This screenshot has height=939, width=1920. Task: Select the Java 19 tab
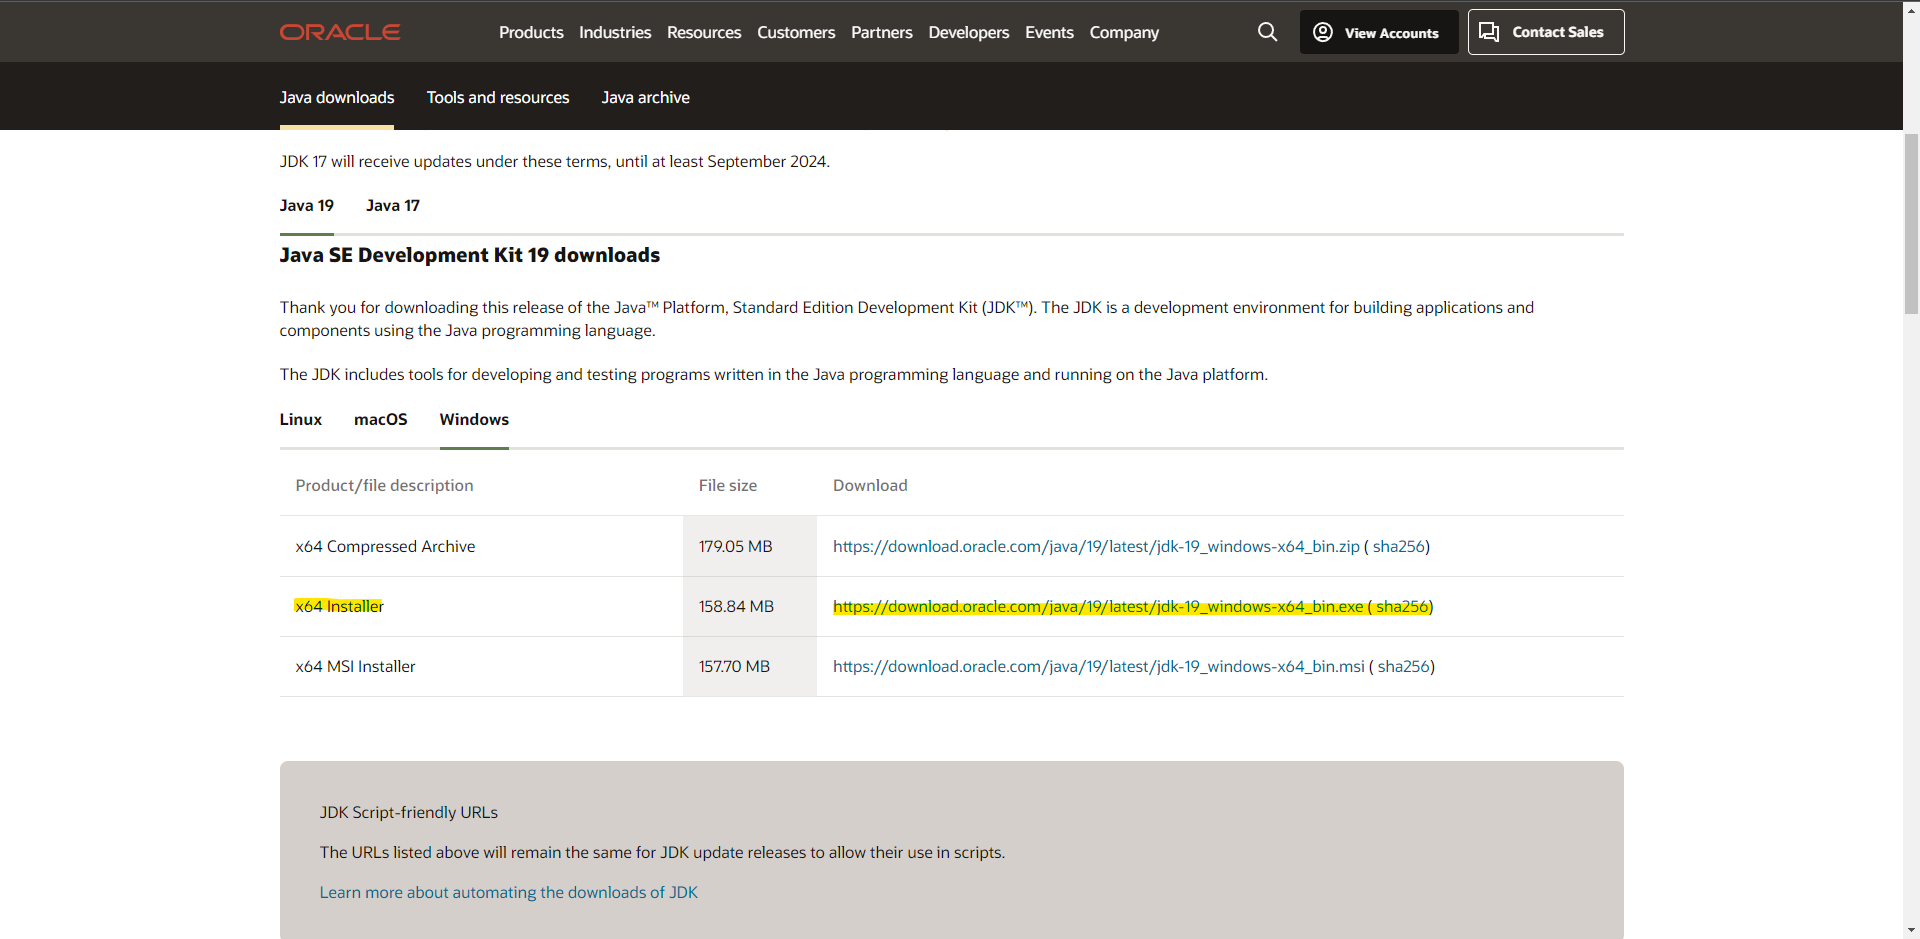[306, 205]
